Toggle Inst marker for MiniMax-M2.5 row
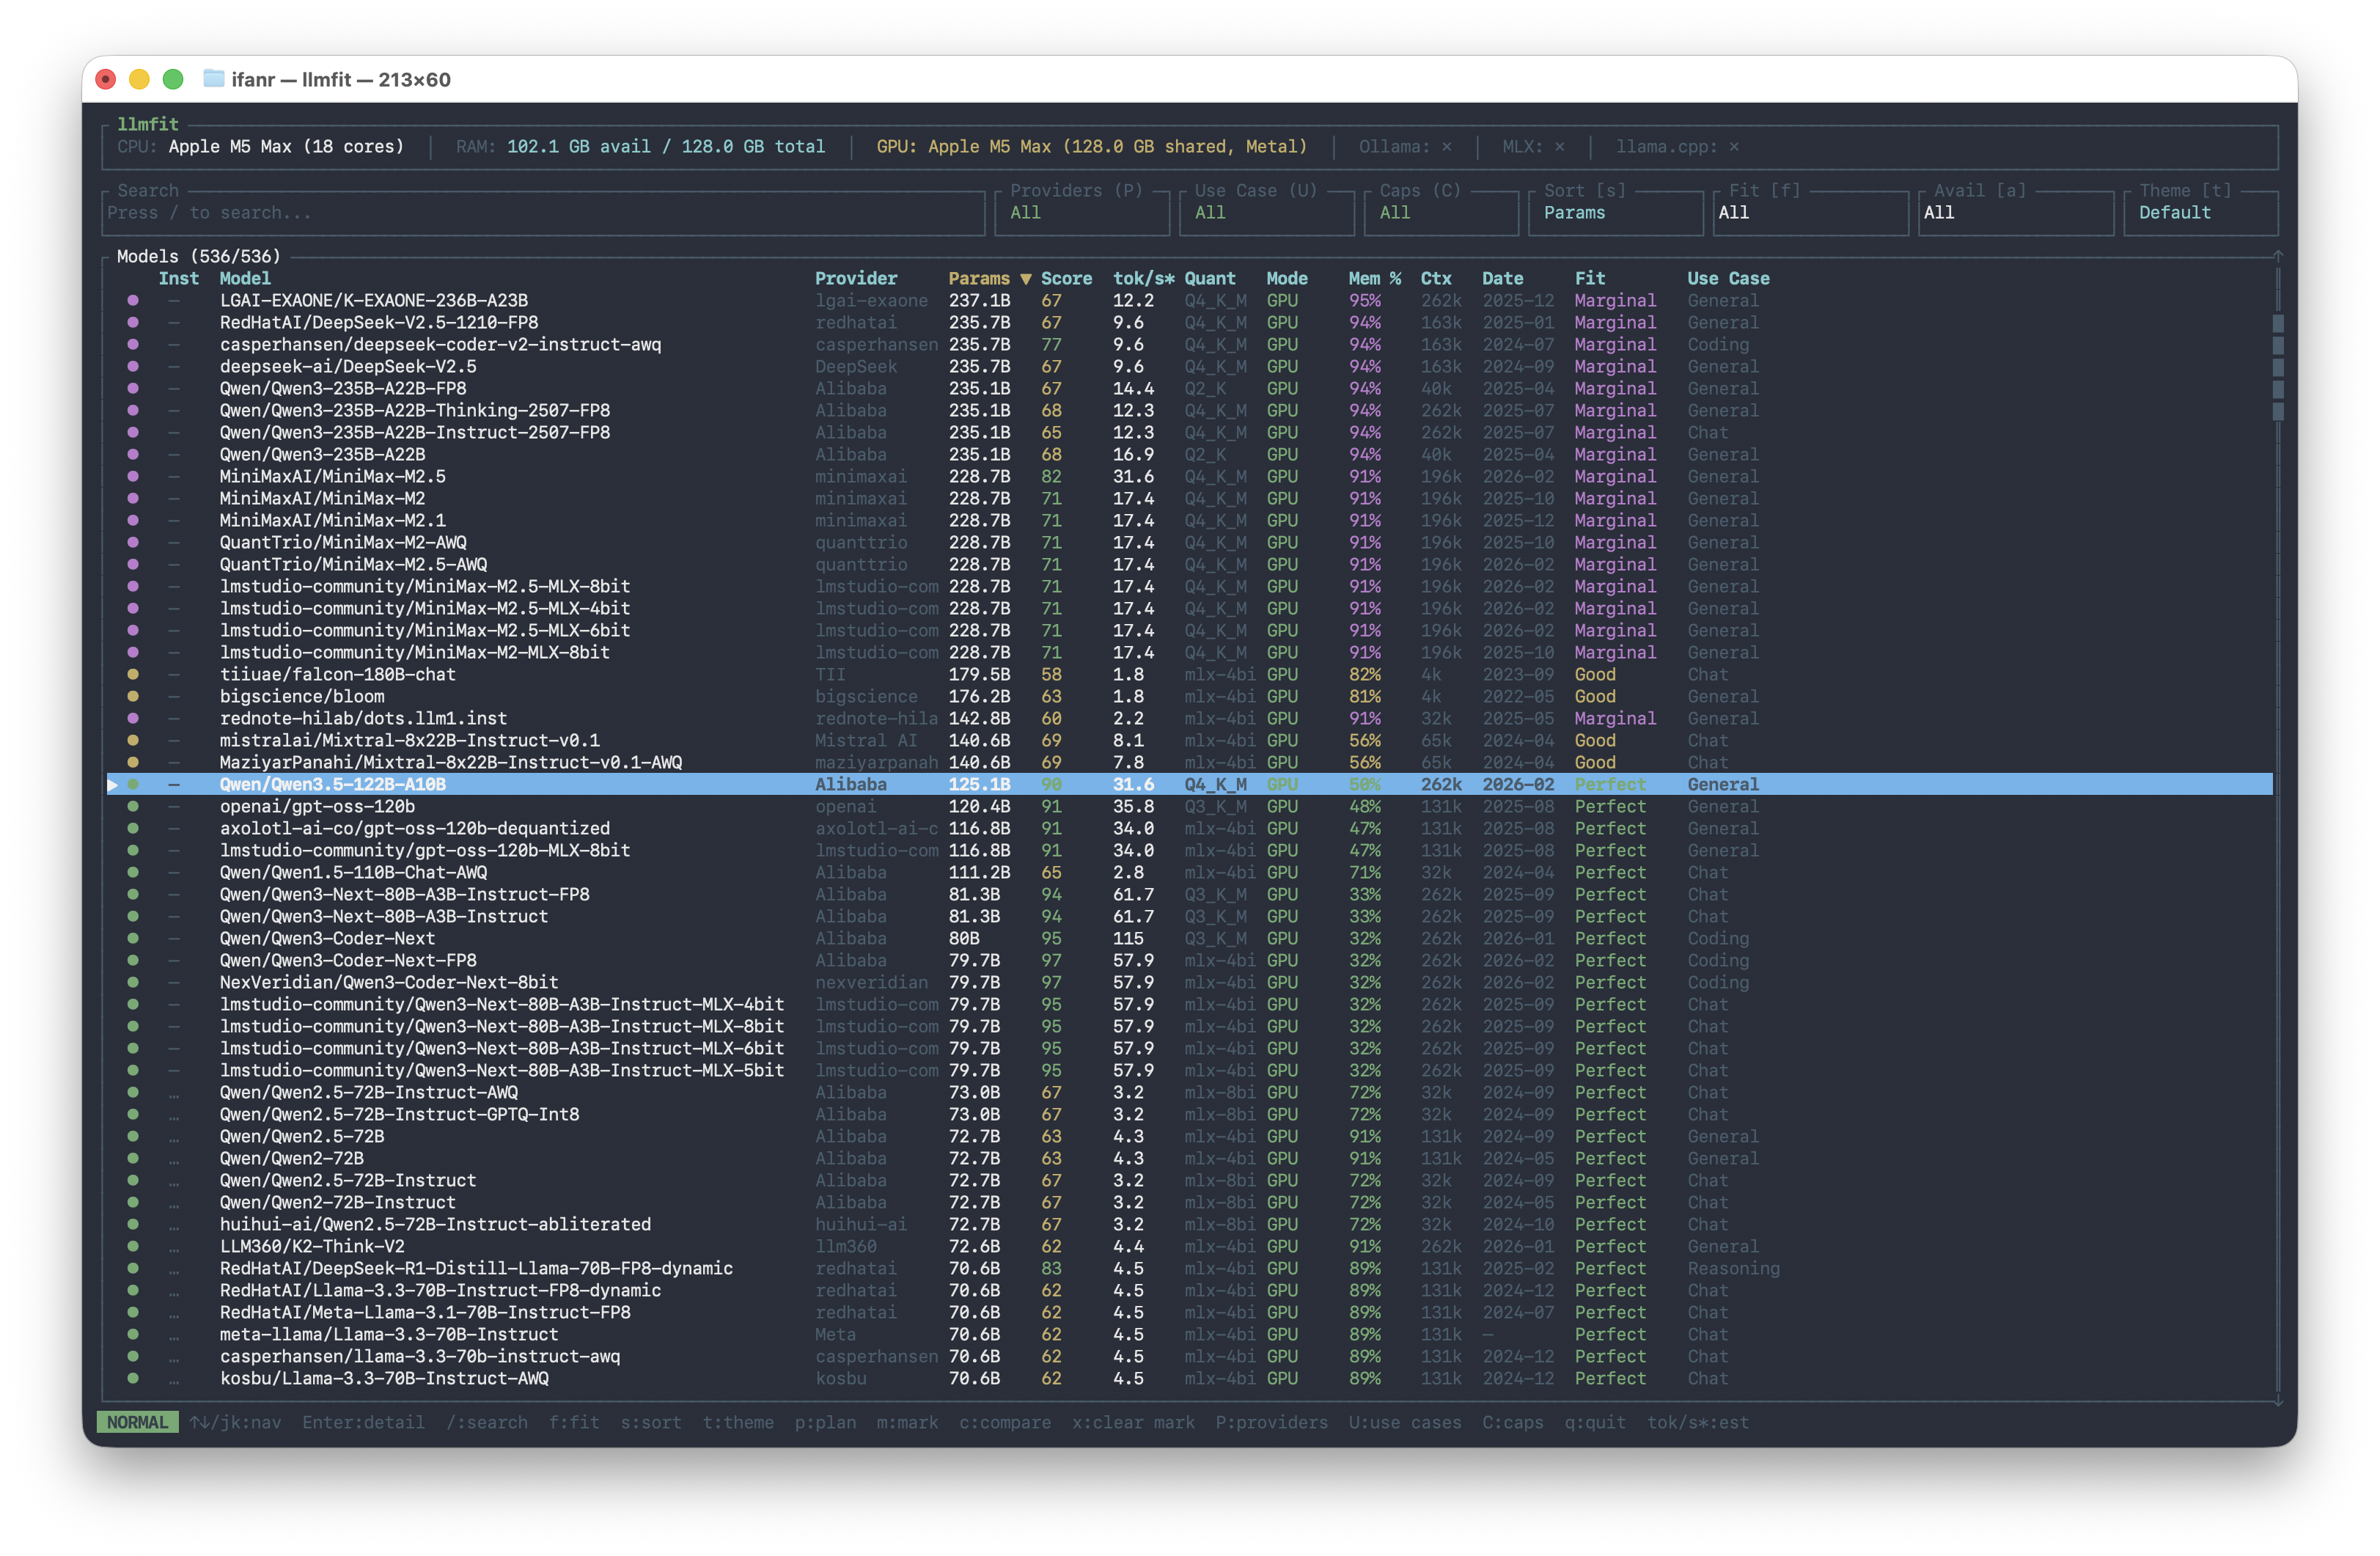Viewport: 2380px width, 1556px height. click(x=174, y=476)
